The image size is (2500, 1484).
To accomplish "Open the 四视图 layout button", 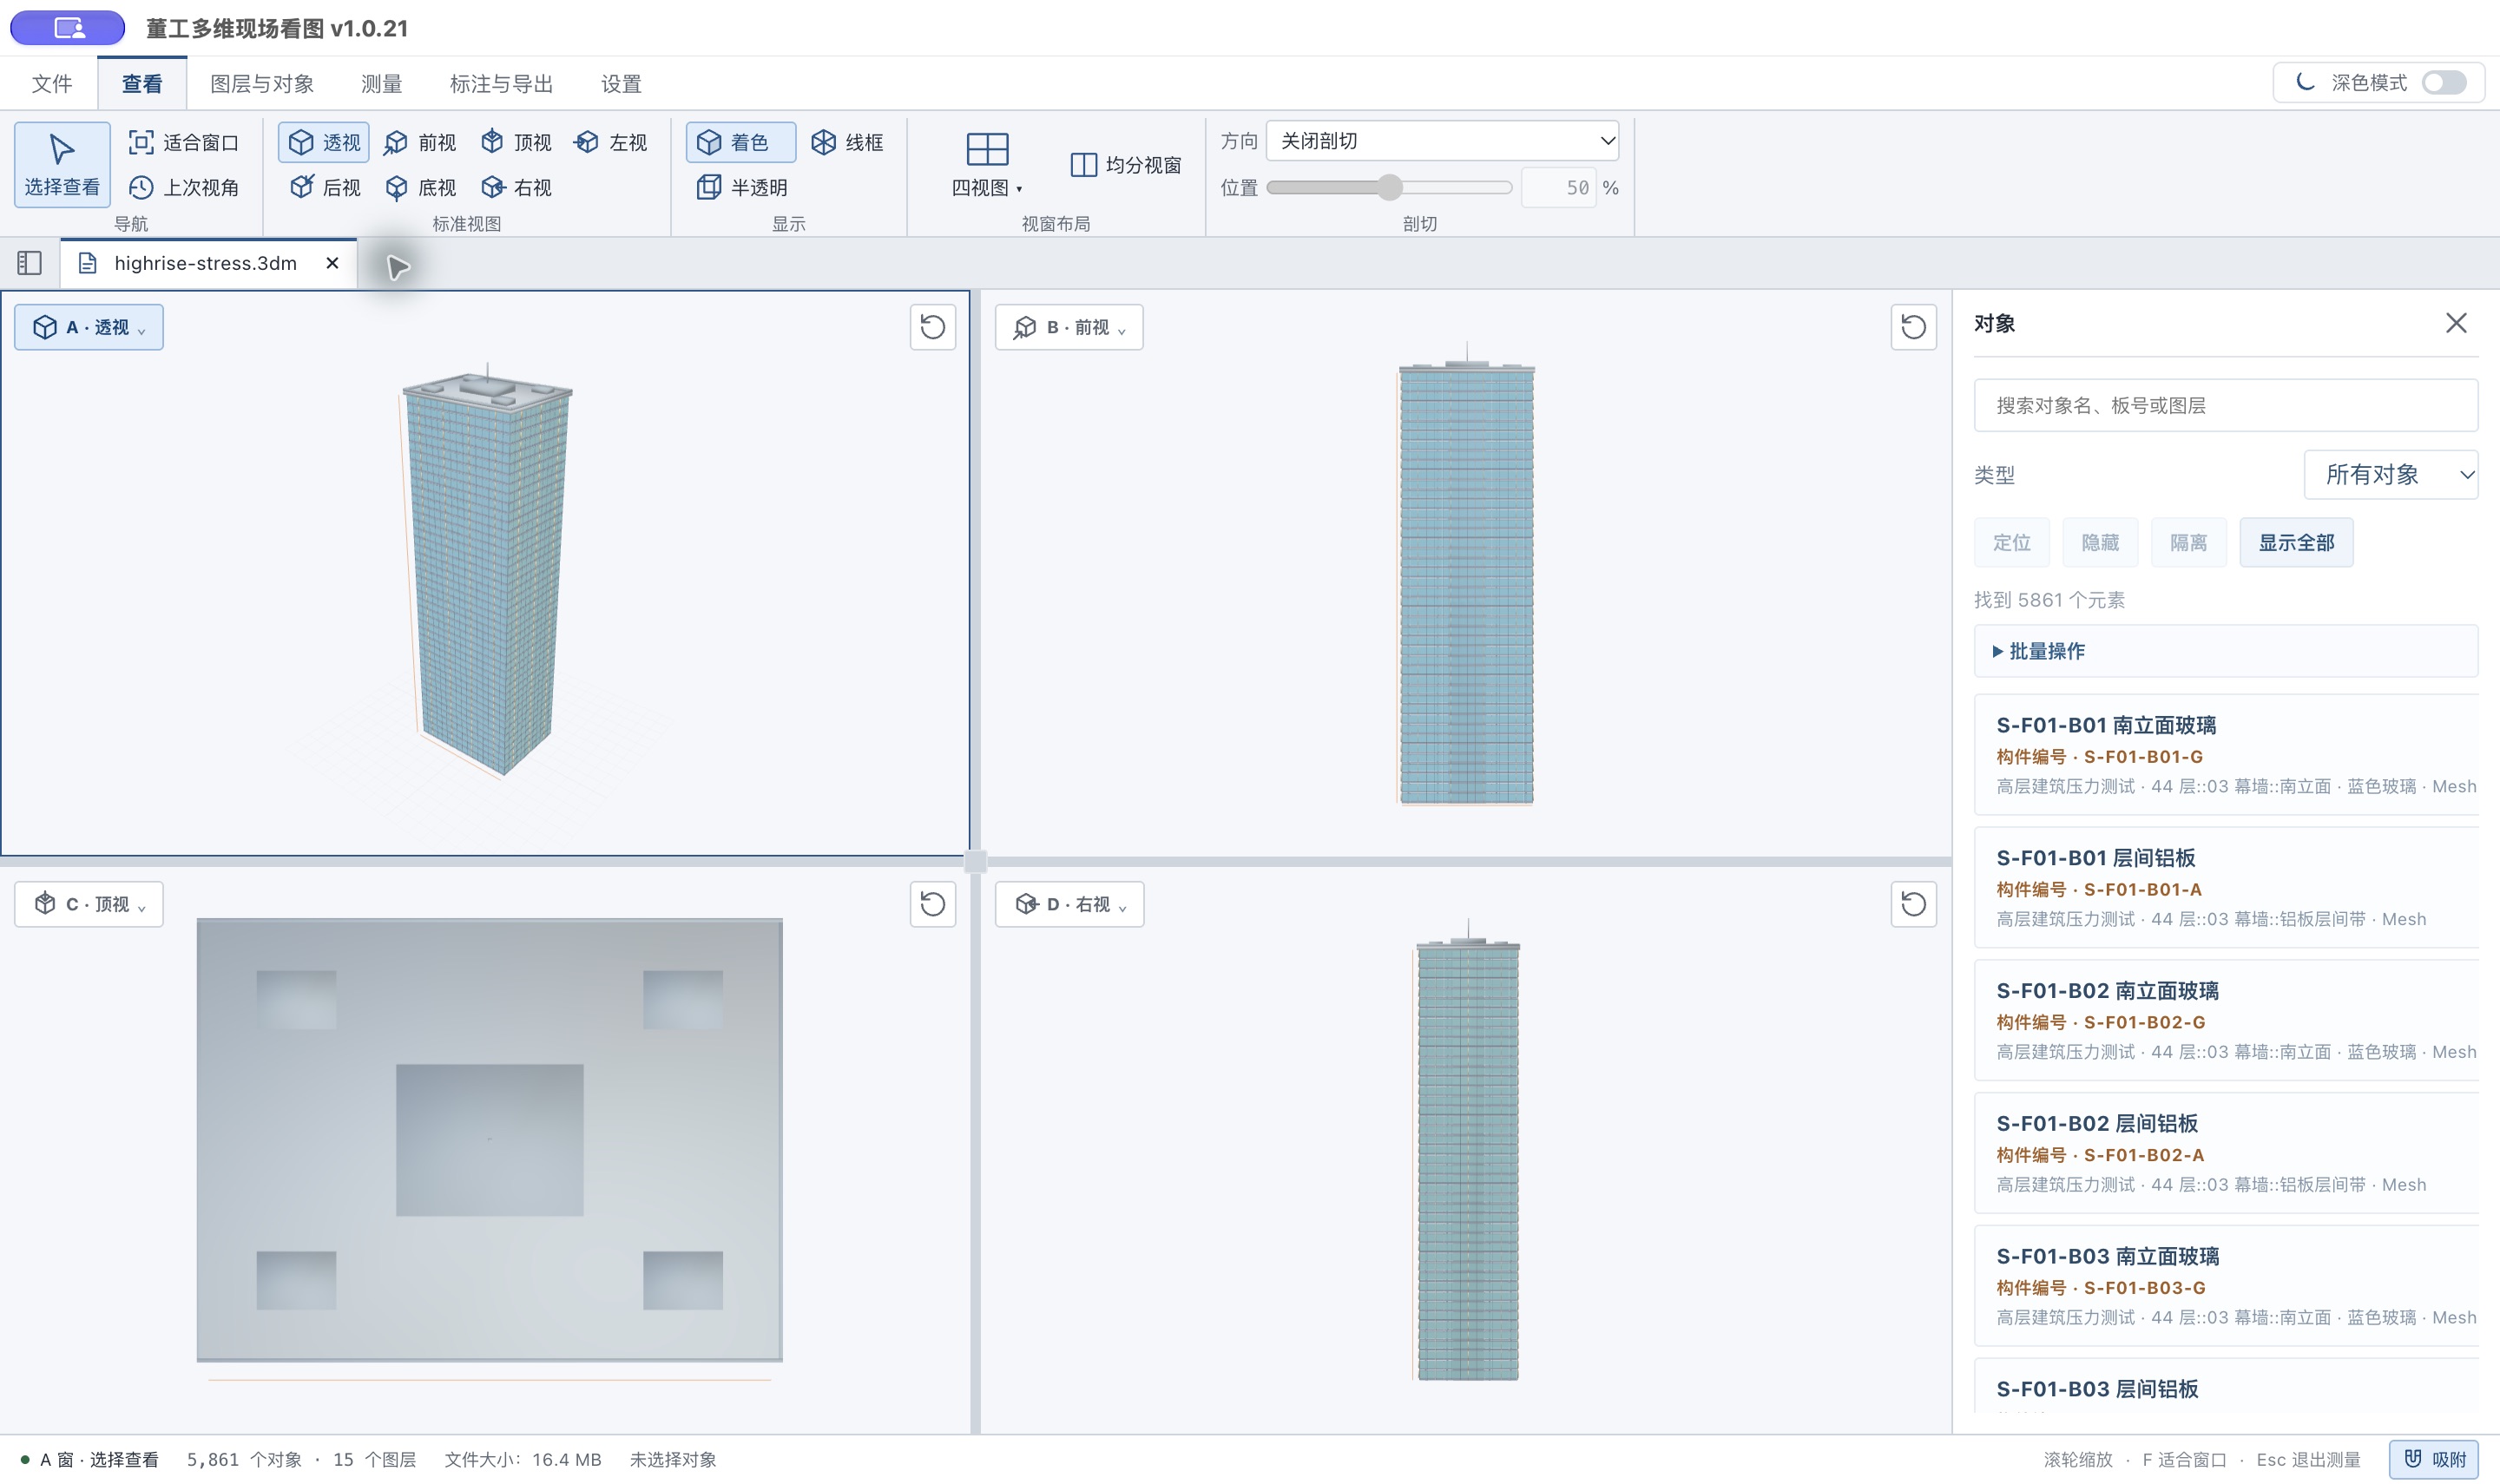I will [x=987, y=164].
